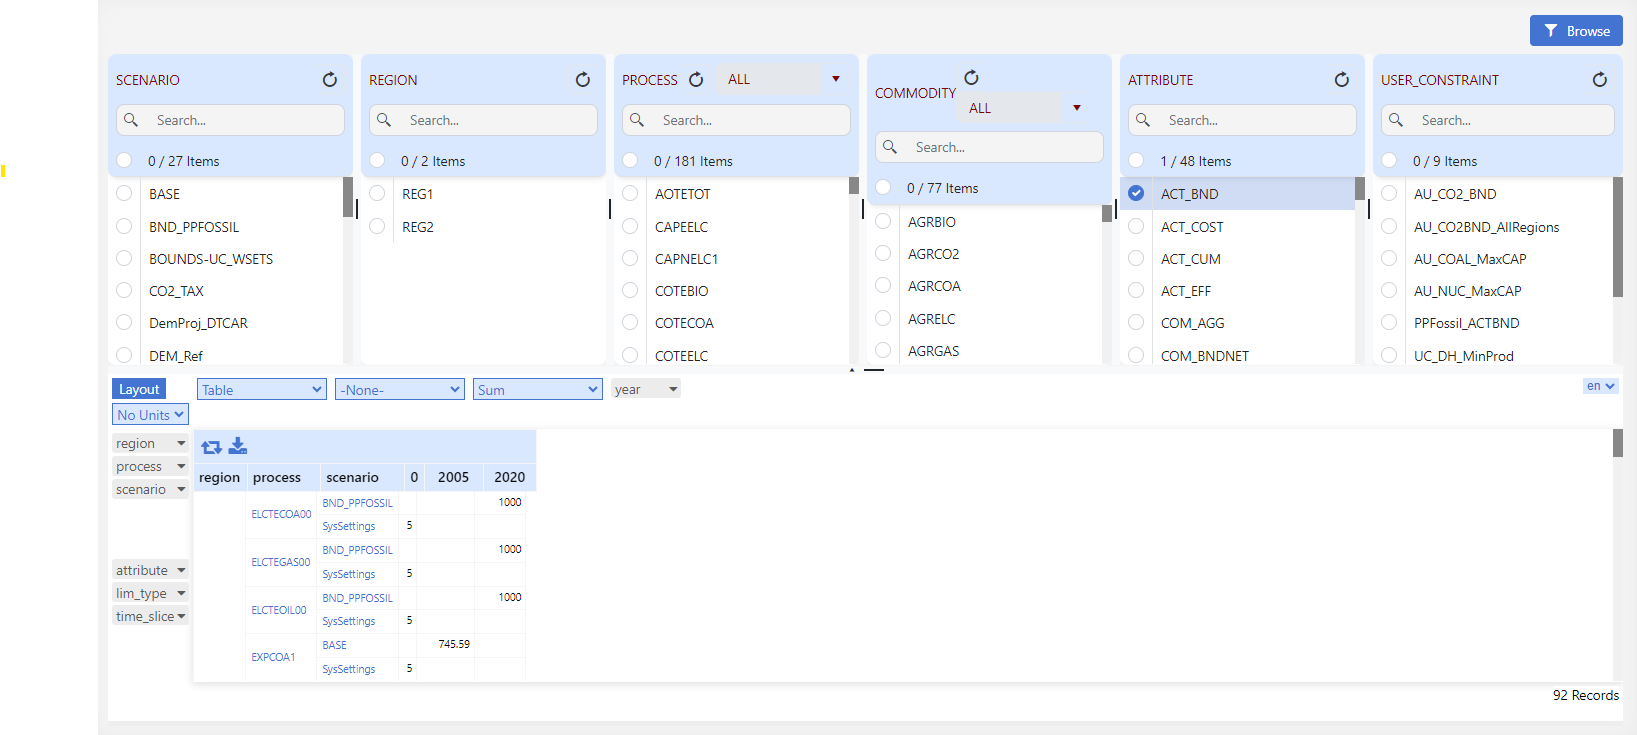This screenshot has width=1637, height=735.
Task: Click the PROCESS panel refresh icon
Action: coord(696,80)
